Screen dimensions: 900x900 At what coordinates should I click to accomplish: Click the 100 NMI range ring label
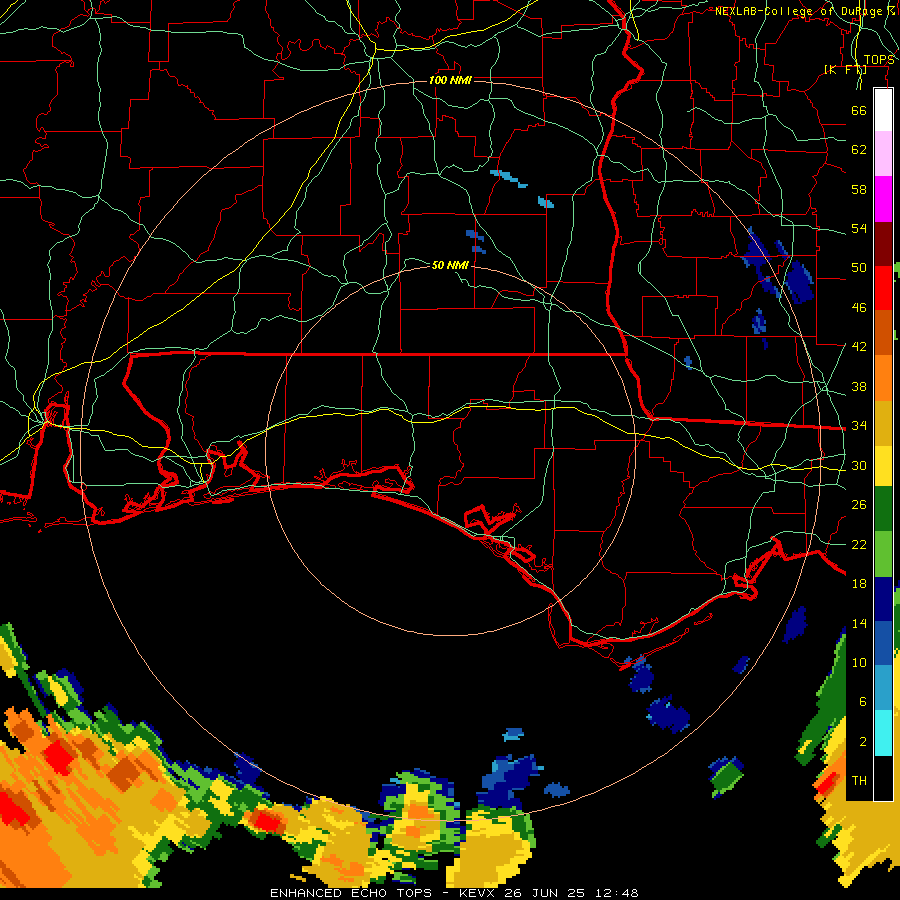[451, 80]
